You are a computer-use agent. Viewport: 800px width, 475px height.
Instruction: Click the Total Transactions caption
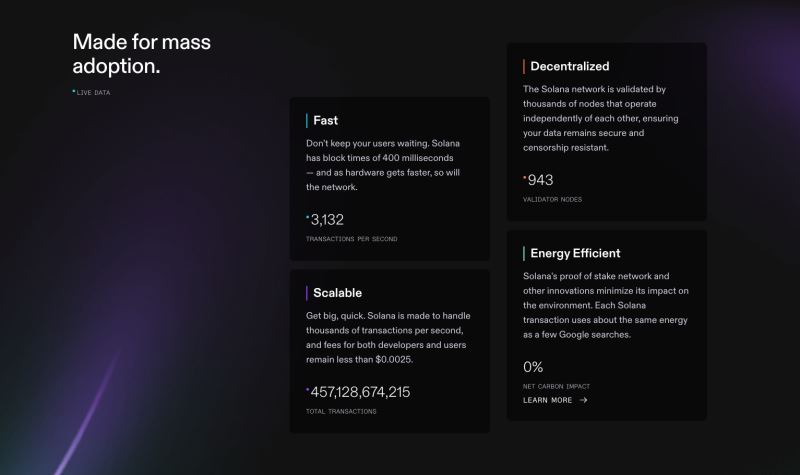(341, 411)
